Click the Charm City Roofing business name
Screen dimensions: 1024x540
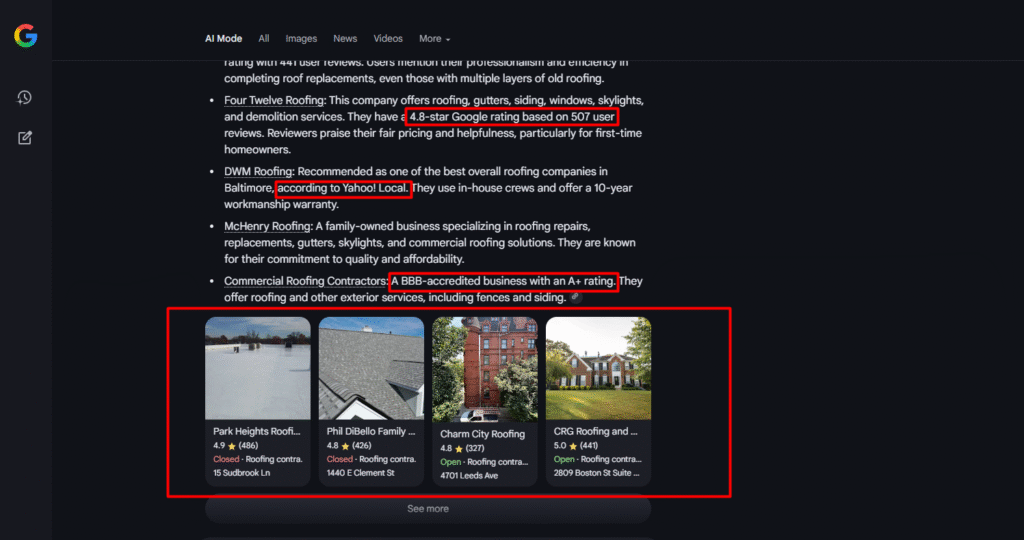pos(482,434)
